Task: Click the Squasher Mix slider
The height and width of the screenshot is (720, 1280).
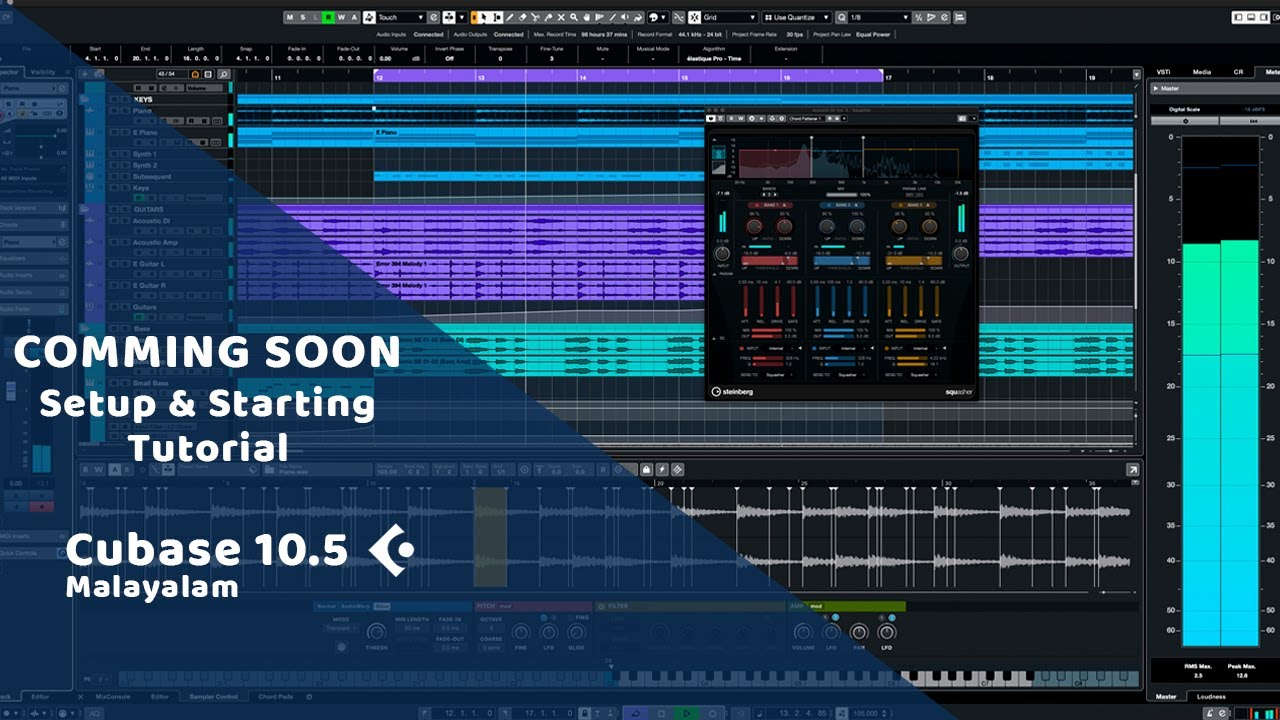Action: click(842, 195)
